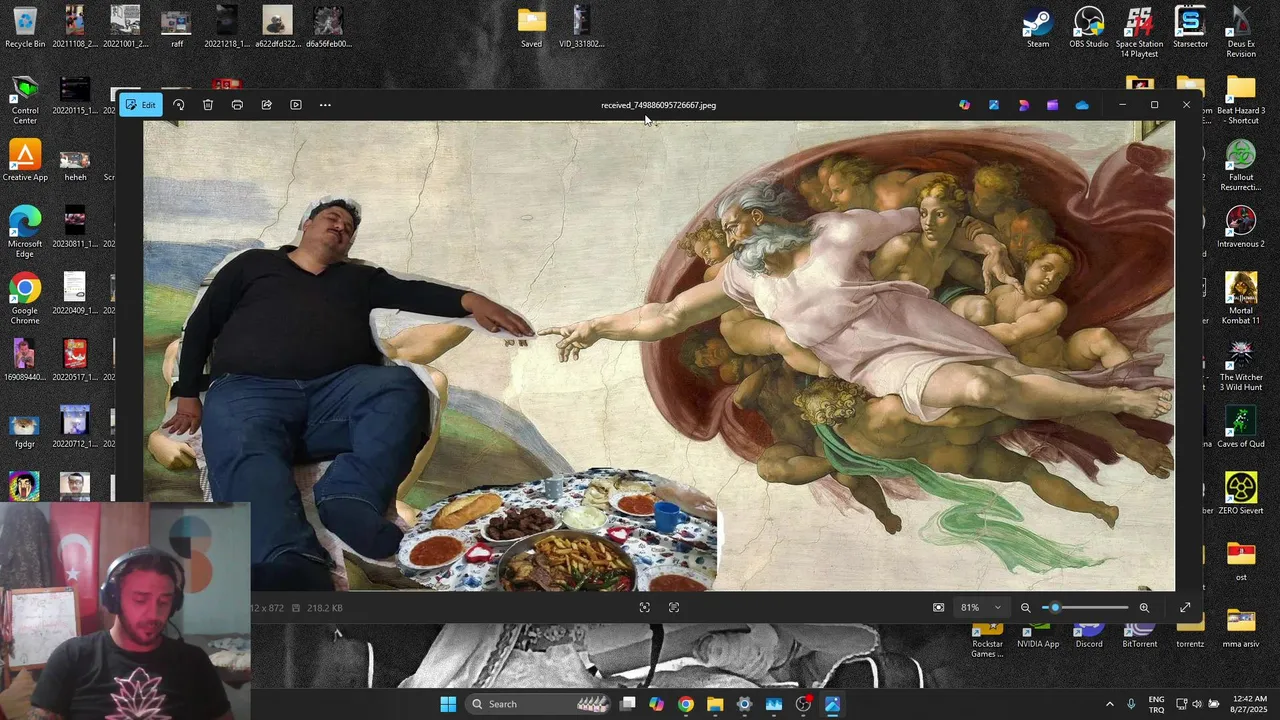The width and height of the screenshot is (1280, 720).
Task: Select the mma arsiv folder
Action: click(1241, 629)
